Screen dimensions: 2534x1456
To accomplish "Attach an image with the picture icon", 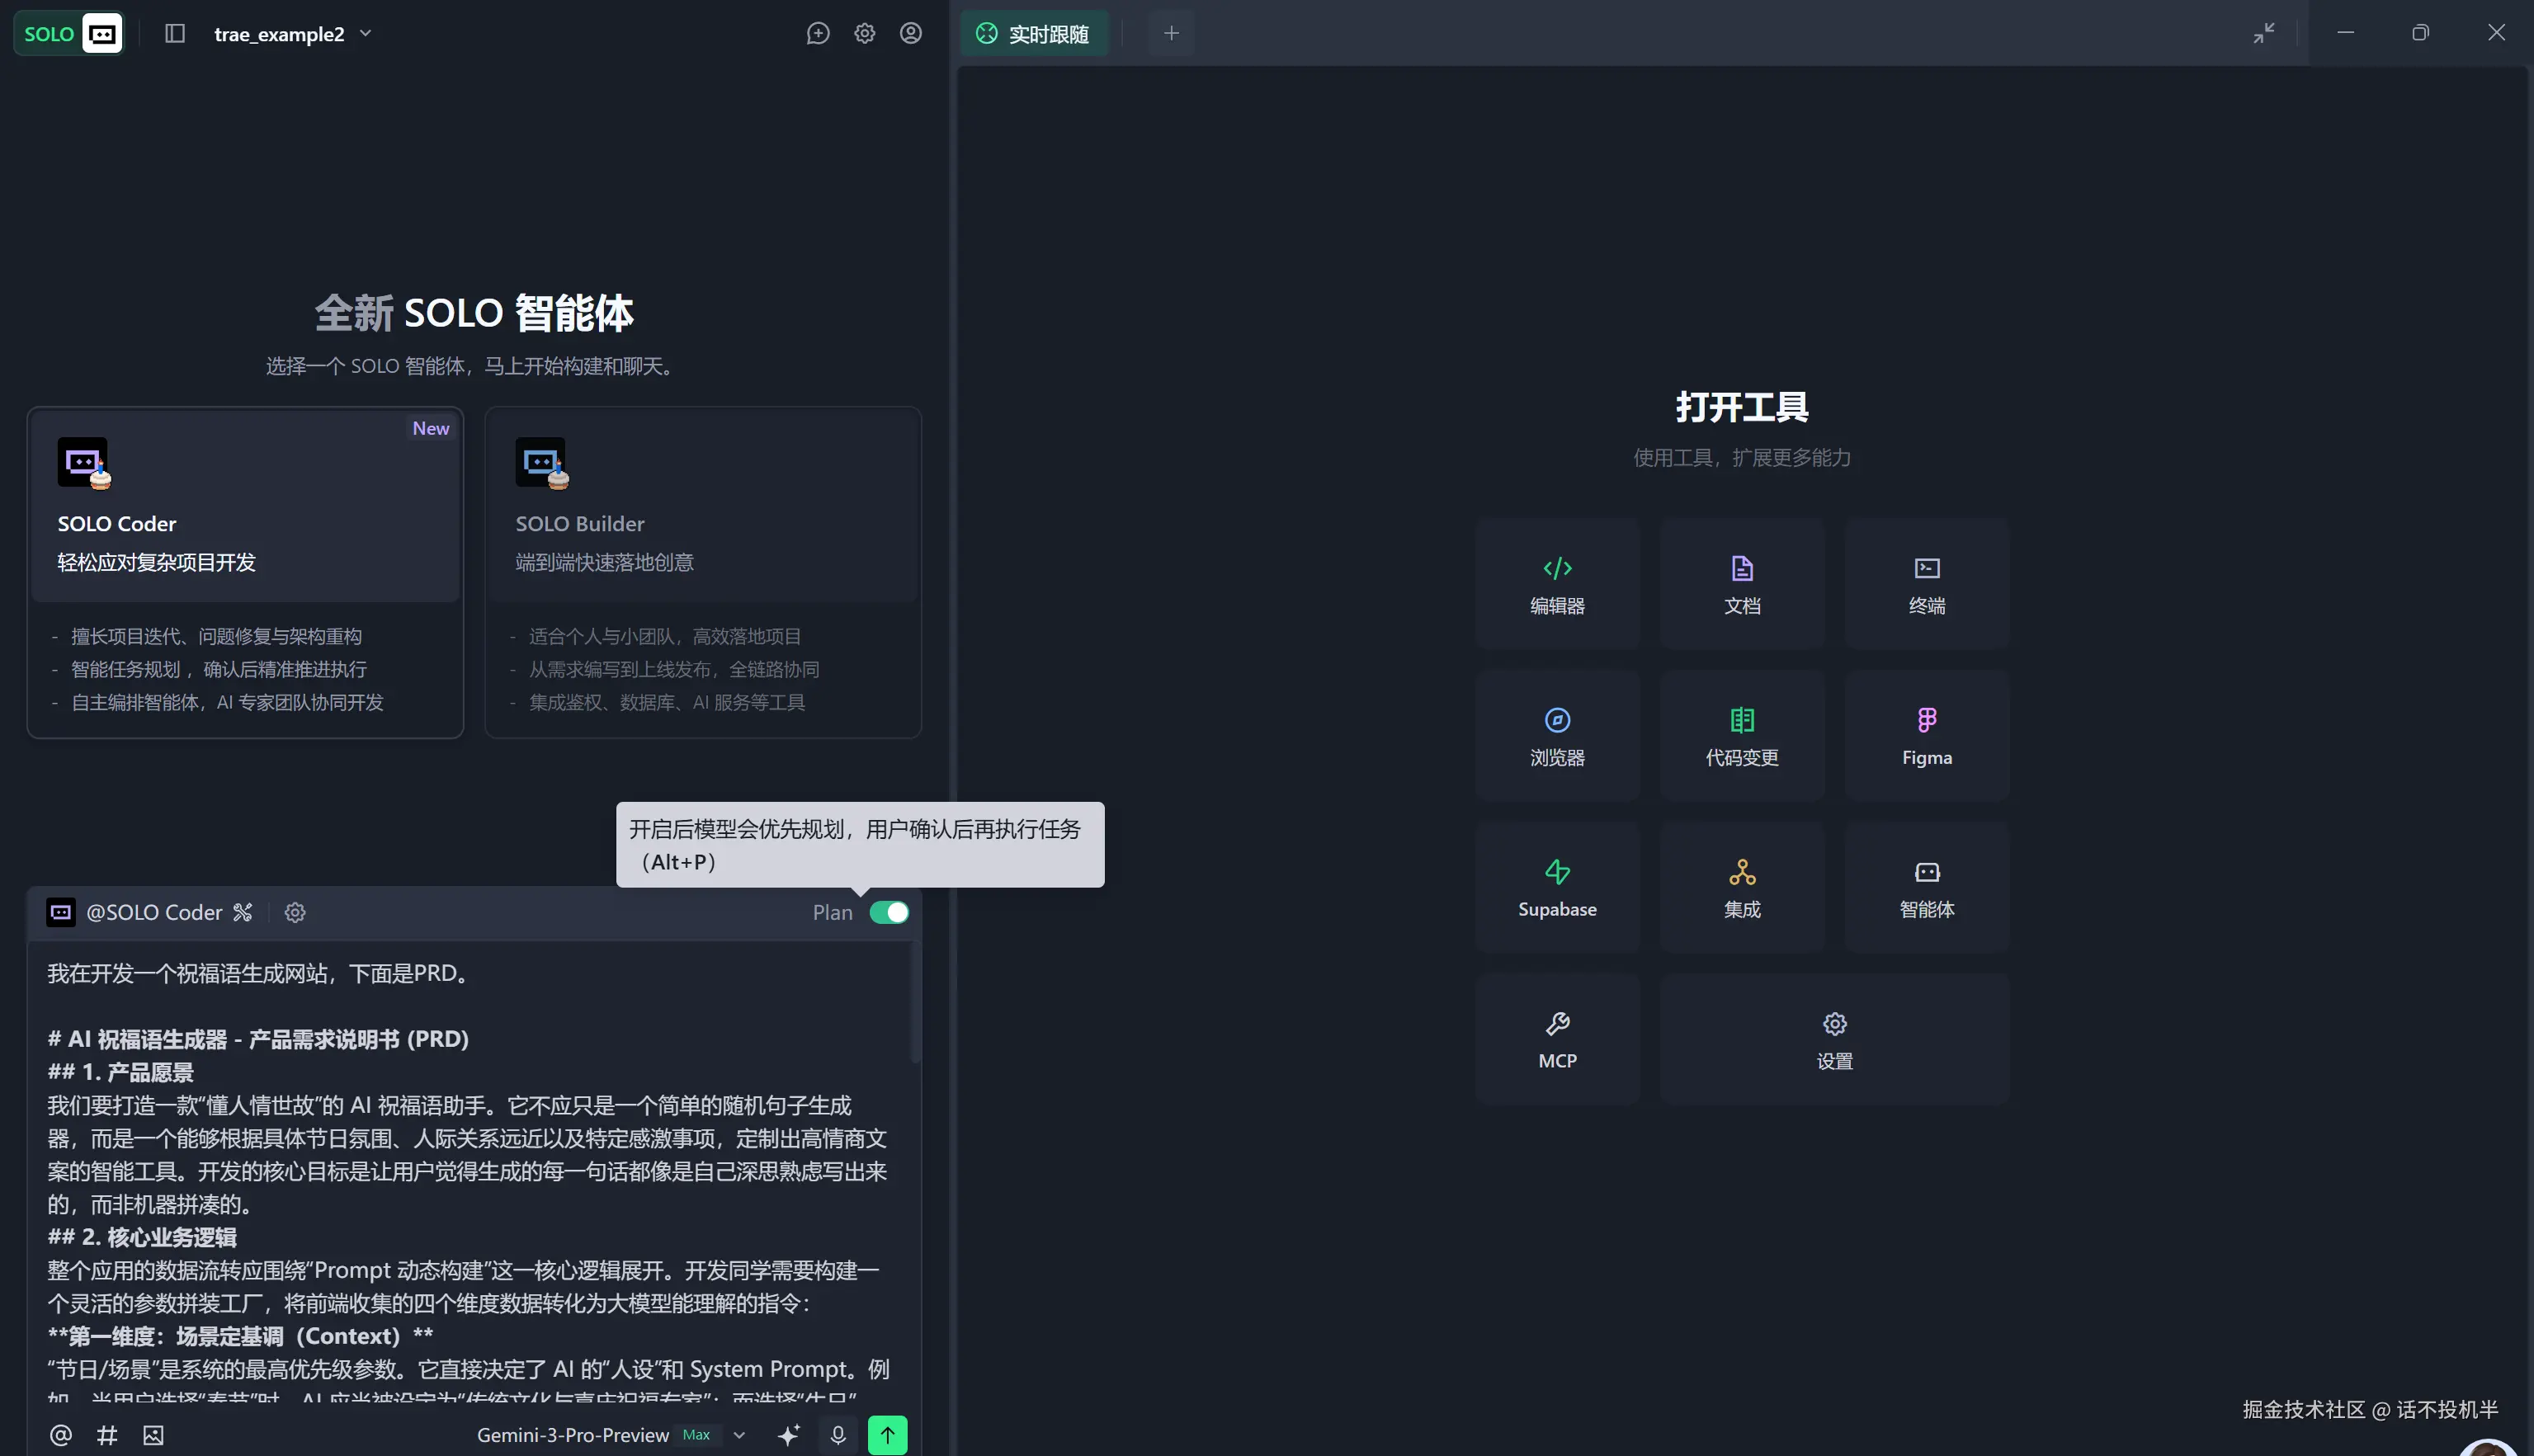I will (153, 1435).
